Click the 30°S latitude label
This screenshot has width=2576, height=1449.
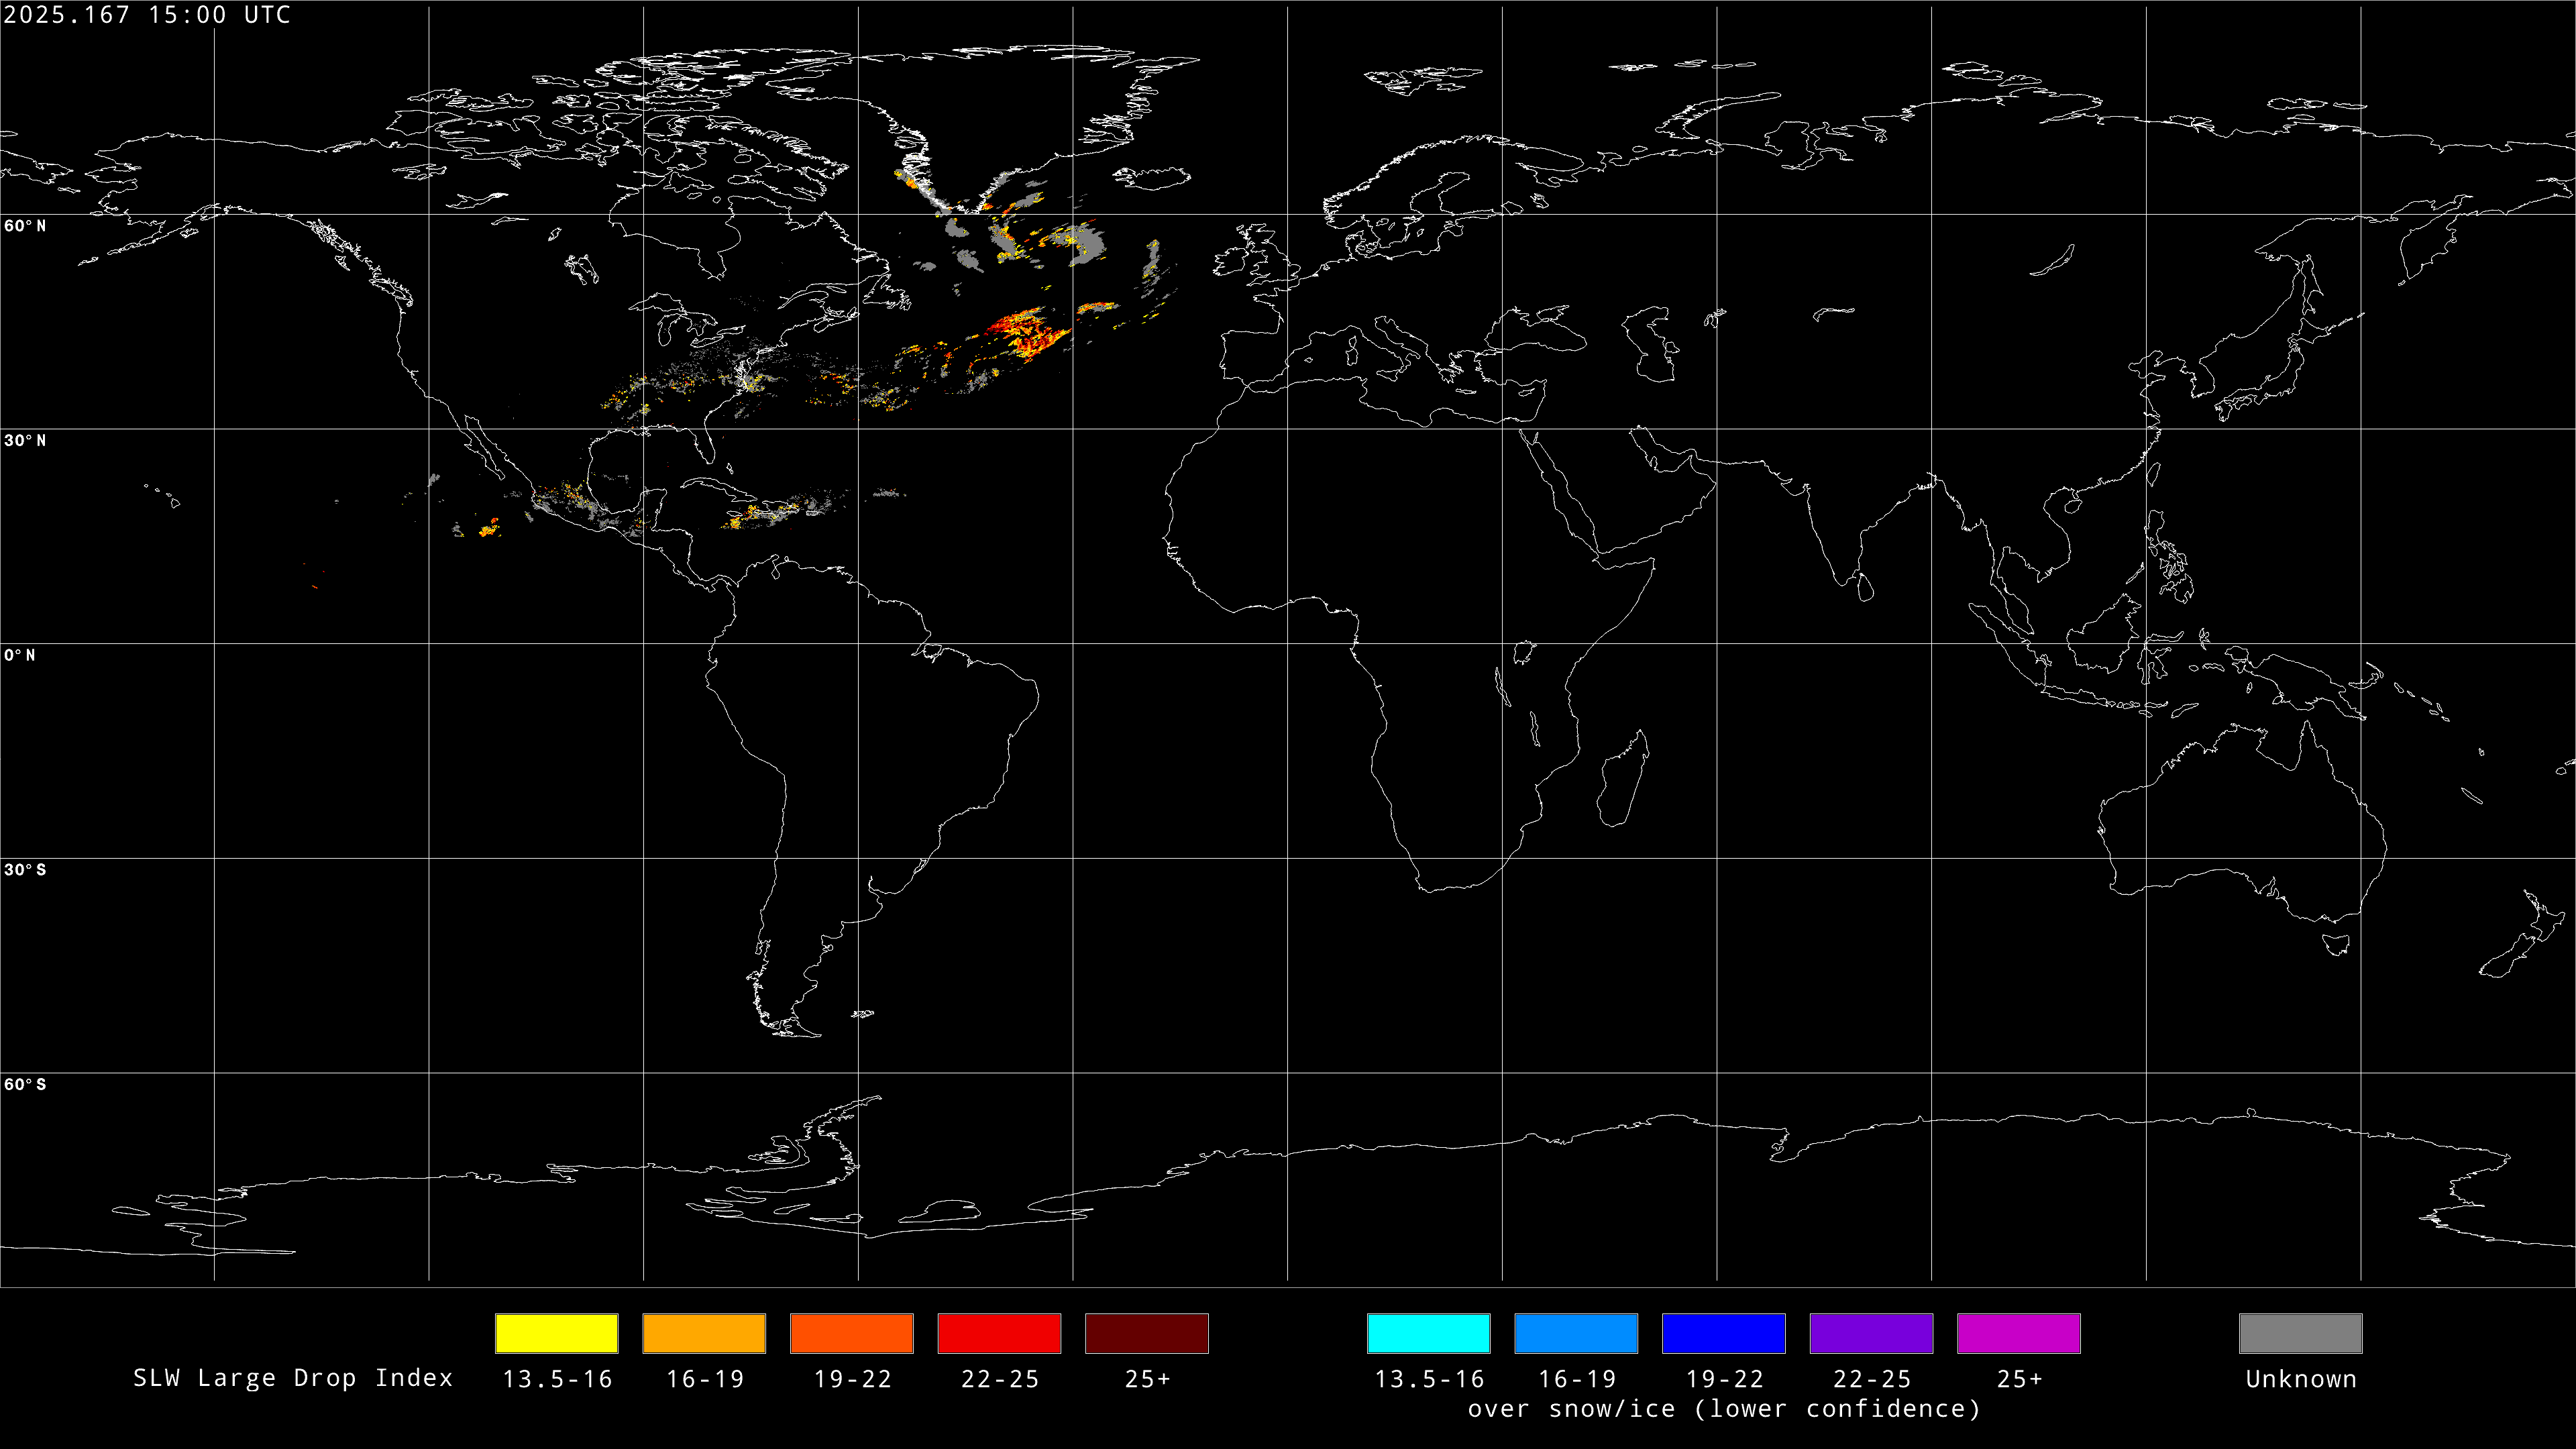25,870
